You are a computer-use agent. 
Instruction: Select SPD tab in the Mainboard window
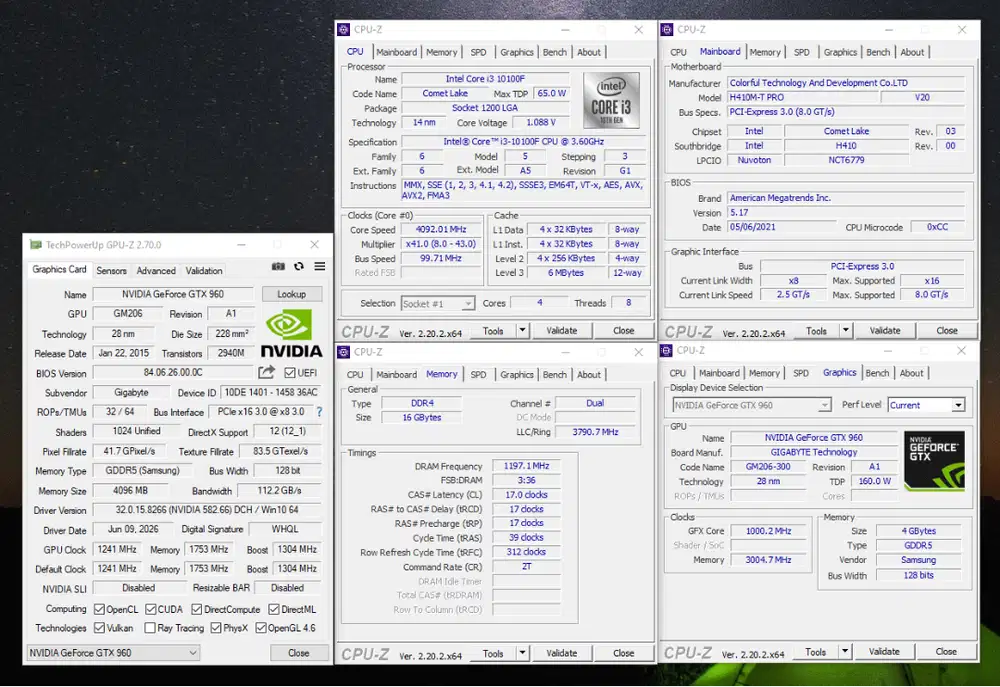[802, 52]
